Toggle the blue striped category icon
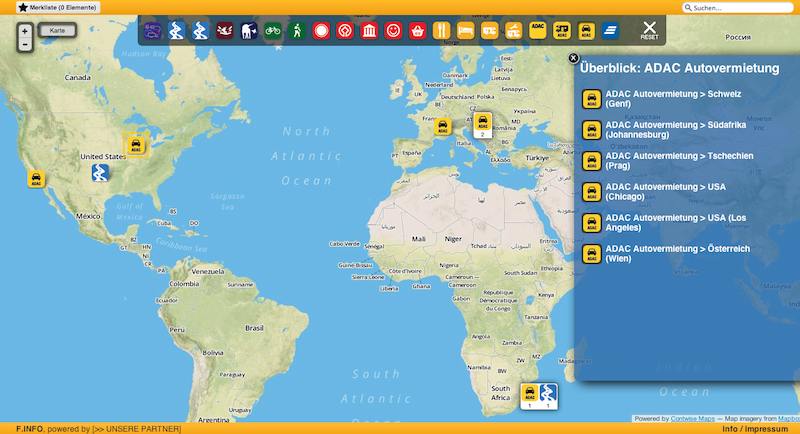This screenshot has width=800, height=434. (610, 31)
